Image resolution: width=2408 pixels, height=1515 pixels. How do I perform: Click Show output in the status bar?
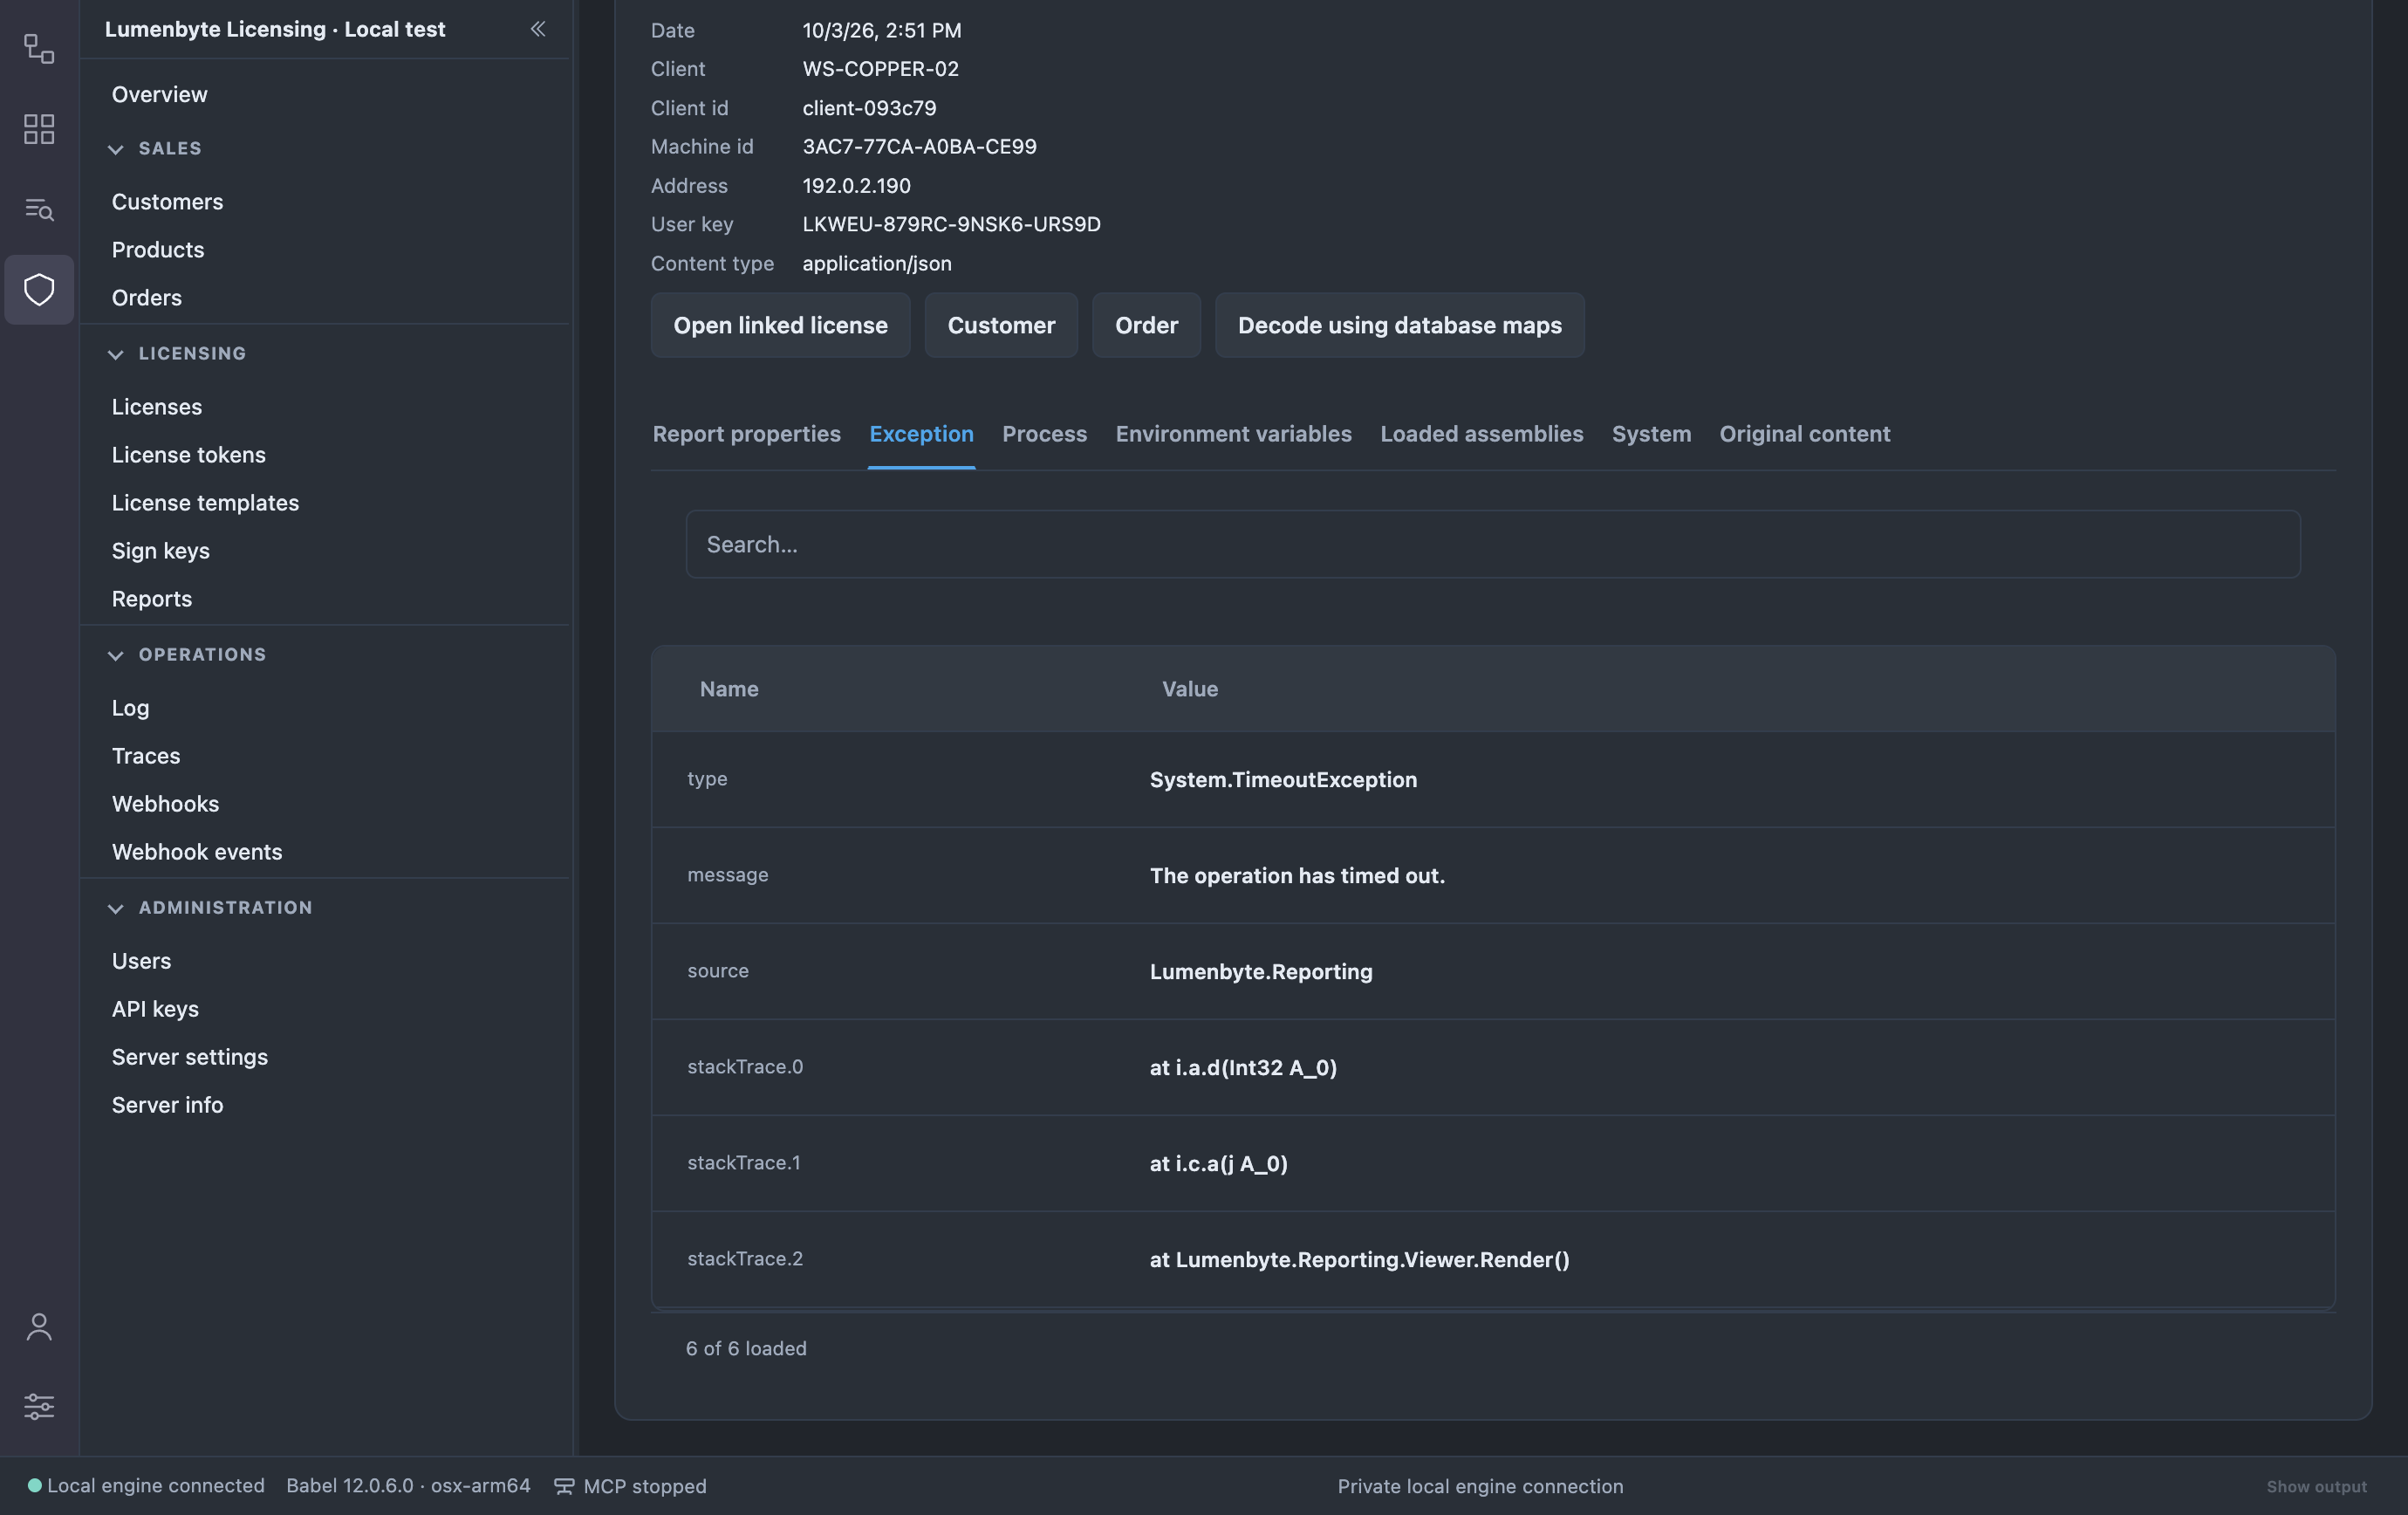point(2316,1486)
